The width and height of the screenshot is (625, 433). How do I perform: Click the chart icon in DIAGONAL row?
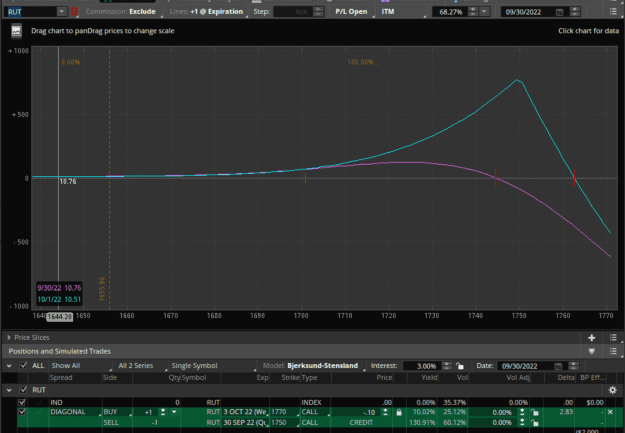coord(38,412)
